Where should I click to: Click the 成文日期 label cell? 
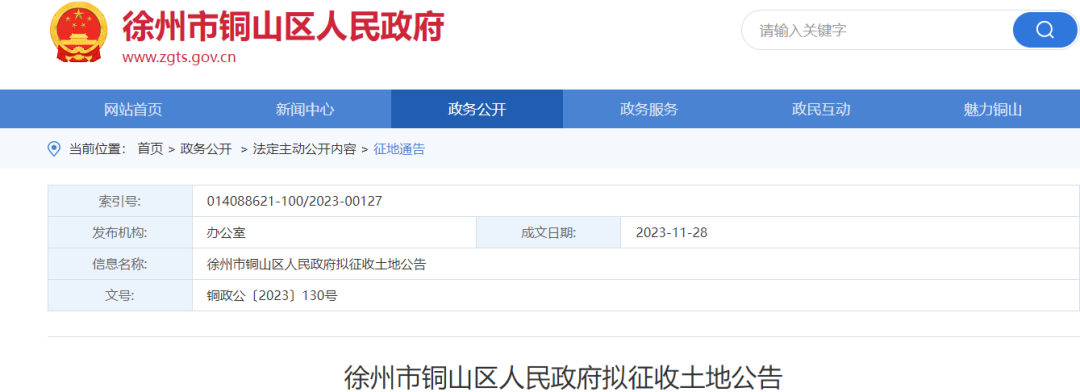coord(548,233)
